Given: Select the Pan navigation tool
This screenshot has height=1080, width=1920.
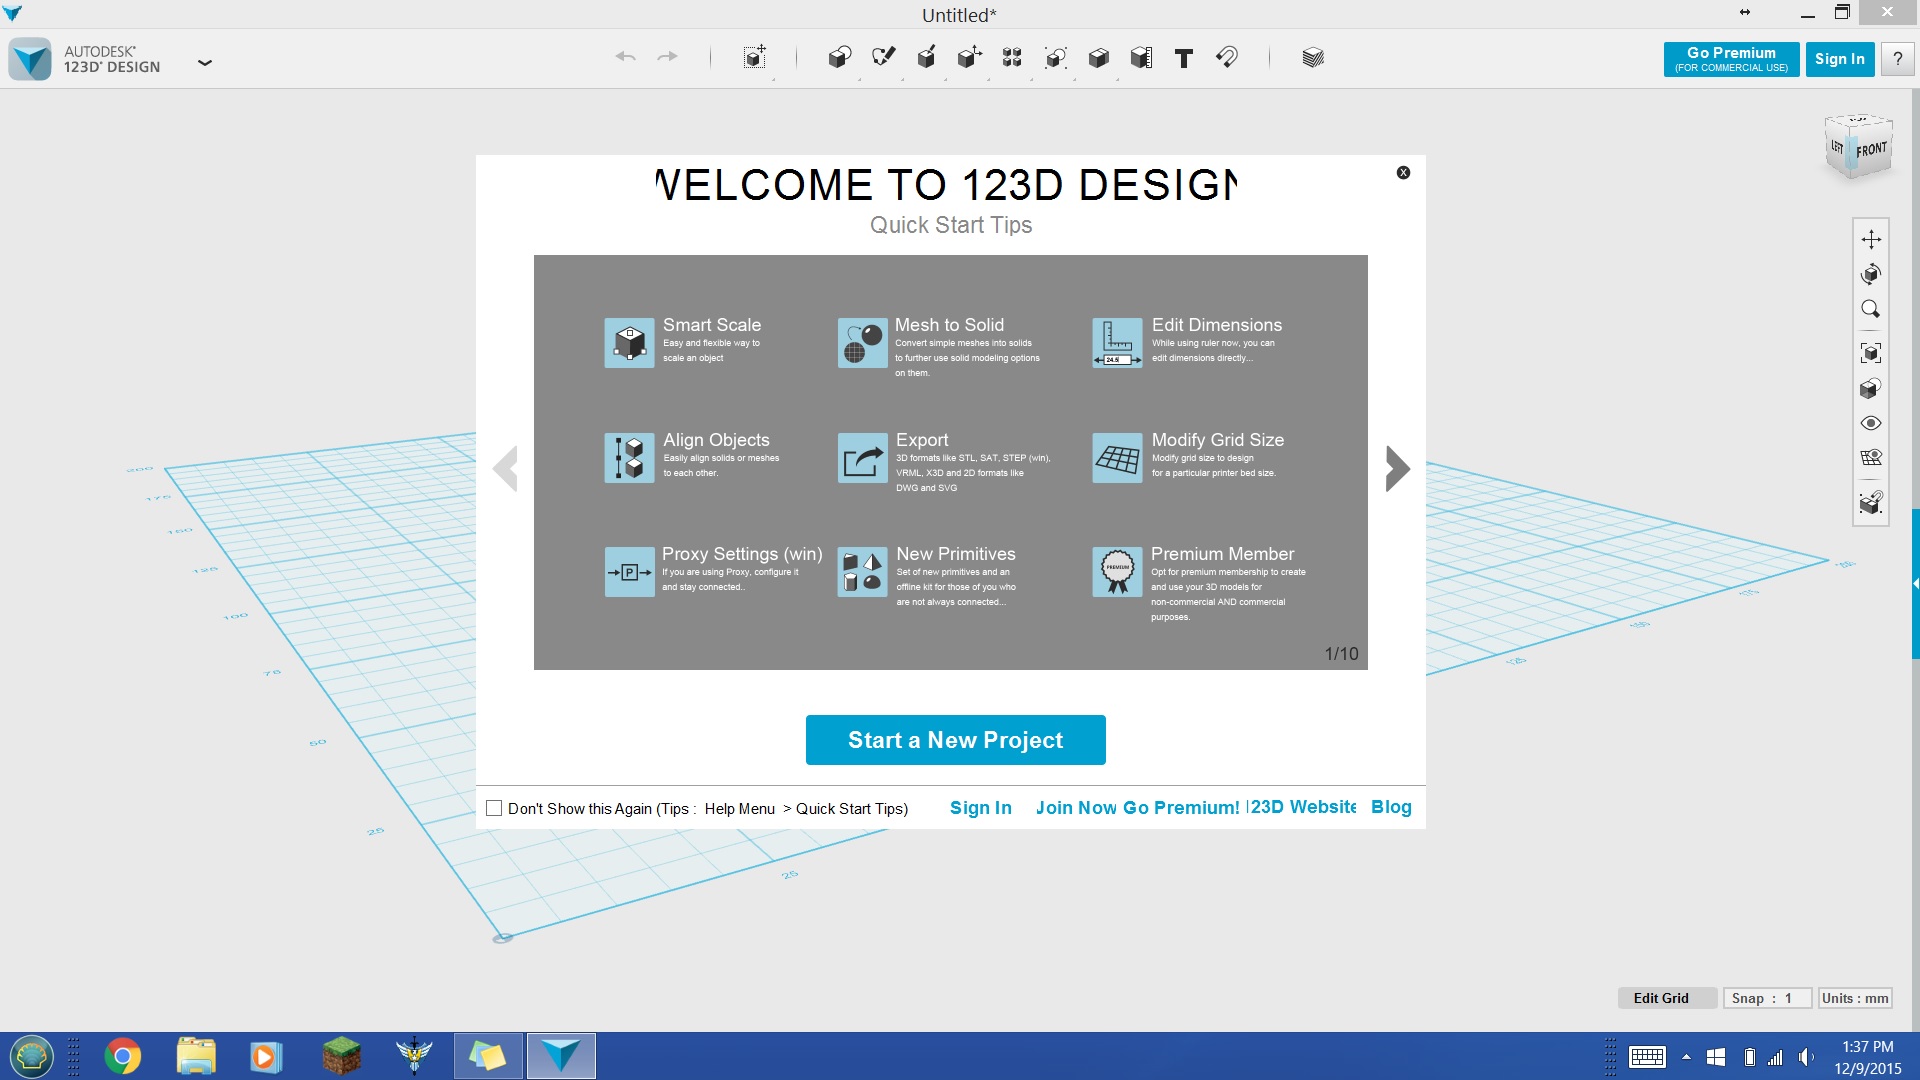Looking at the screenshot, I should (x=1871, y=239).
